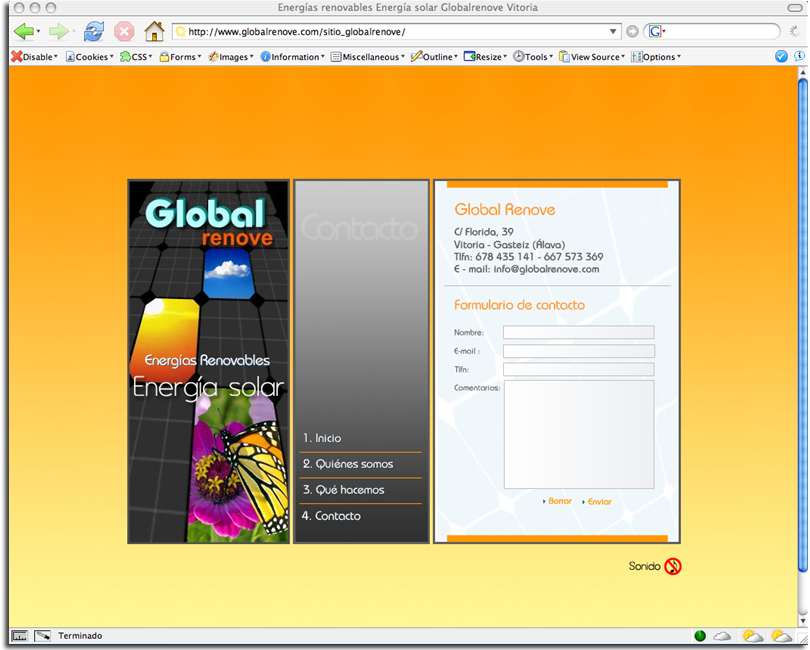Click the 'Terminado' status text
This screenshot has width=810, height=650.
pyautogui.click(x=80, y=636)
